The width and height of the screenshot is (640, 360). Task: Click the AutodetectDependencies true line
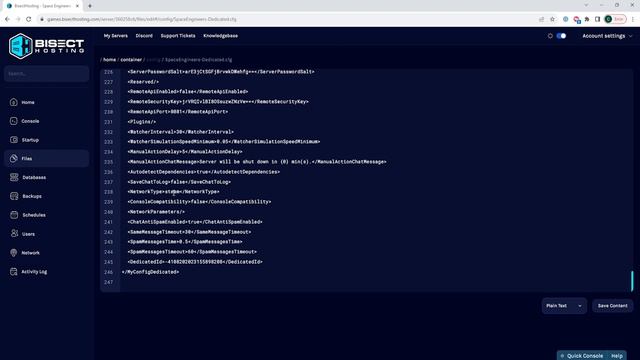coord(204,172)
